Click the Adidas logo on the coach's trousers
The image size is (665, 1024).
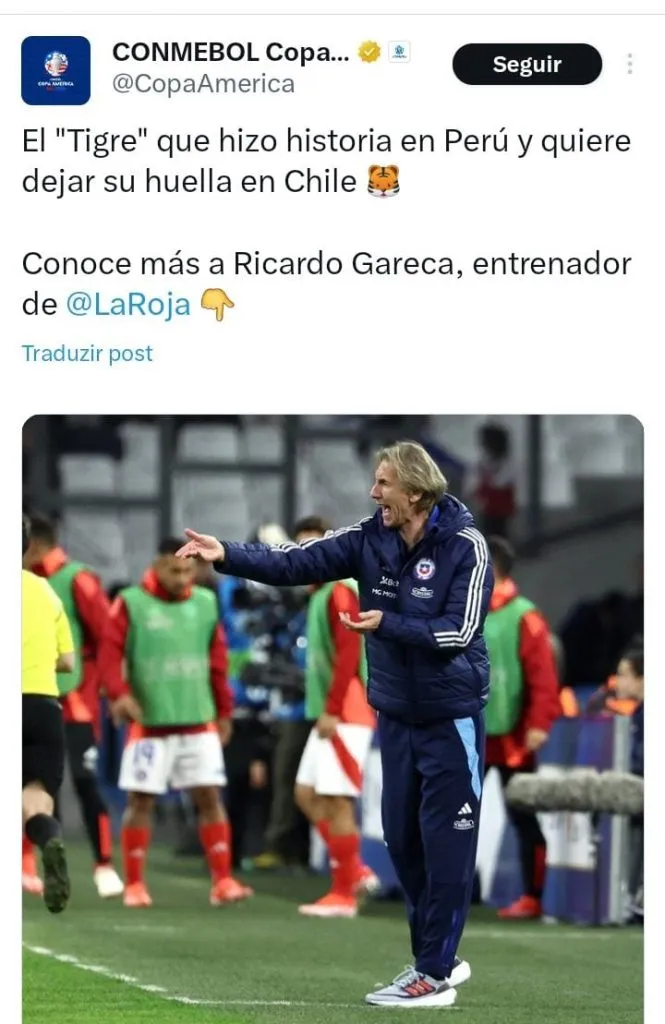464,809
